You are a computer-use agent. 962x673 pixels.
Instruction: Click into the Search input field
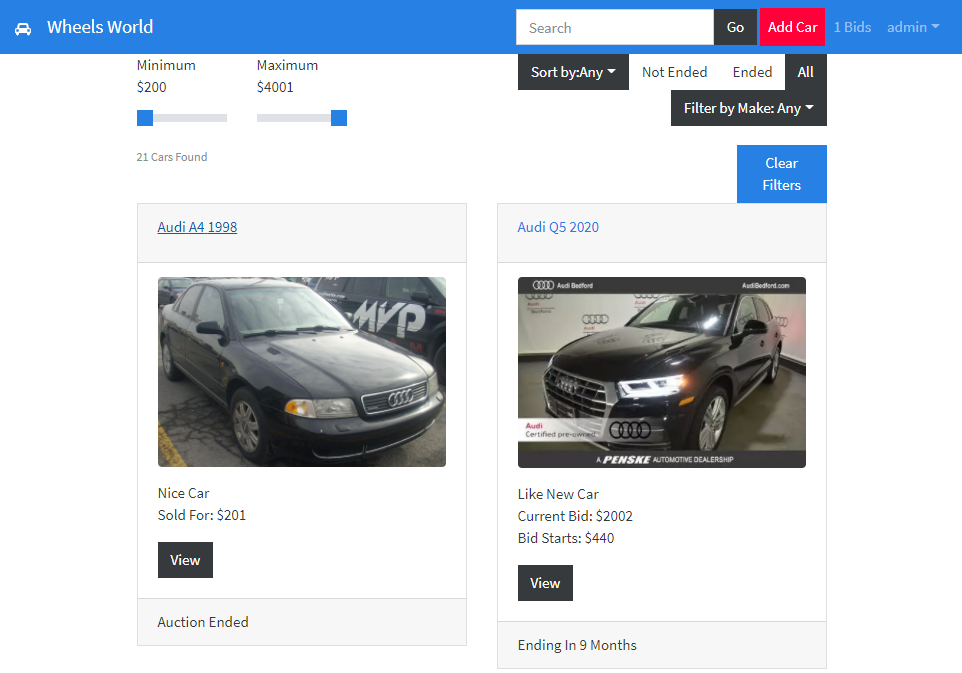coord(614,27)
